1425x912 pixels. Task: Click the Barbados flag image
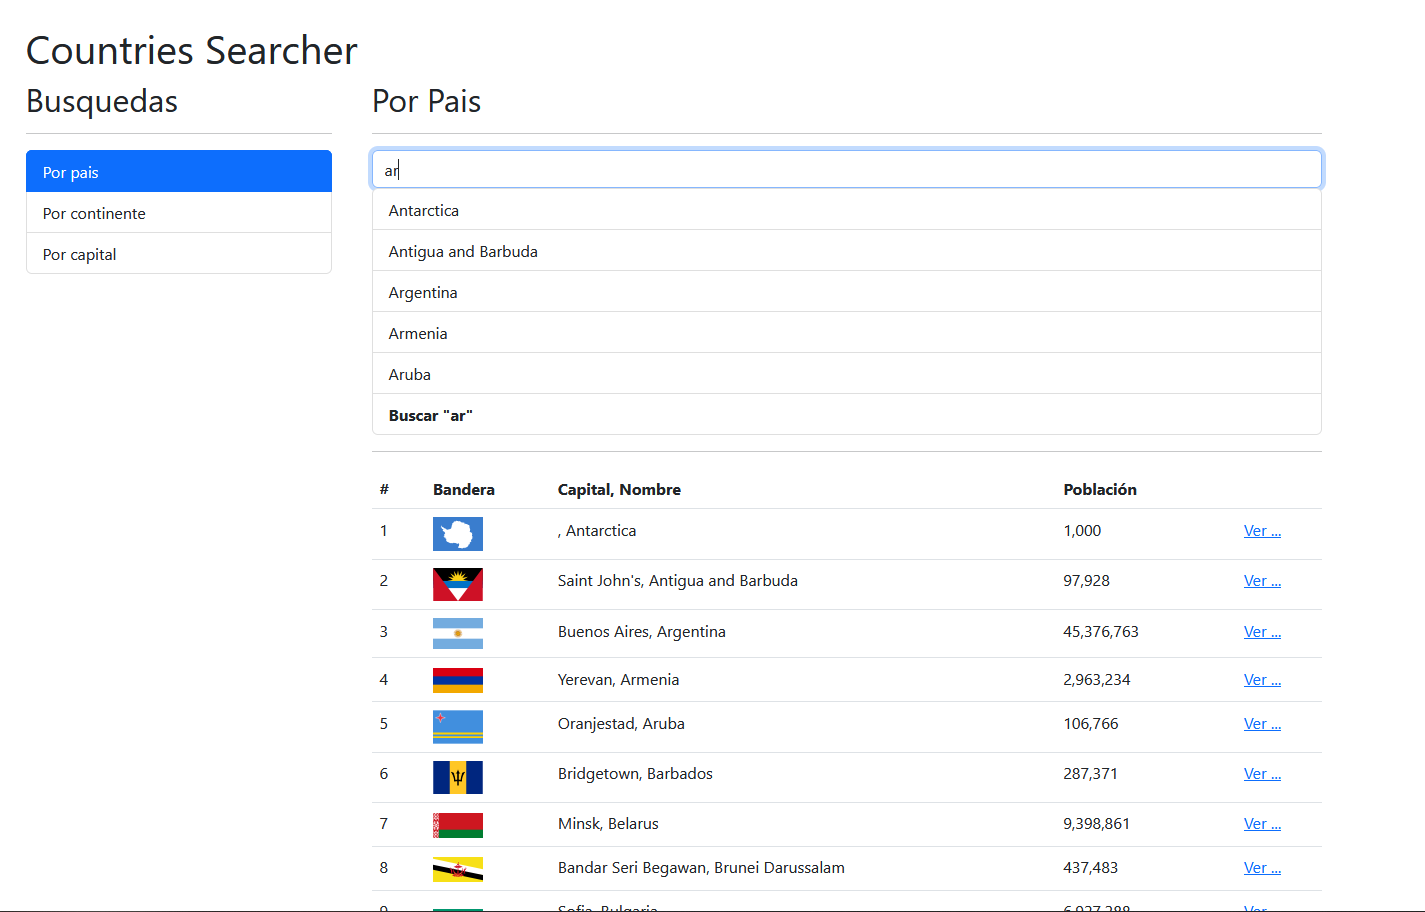458,777
